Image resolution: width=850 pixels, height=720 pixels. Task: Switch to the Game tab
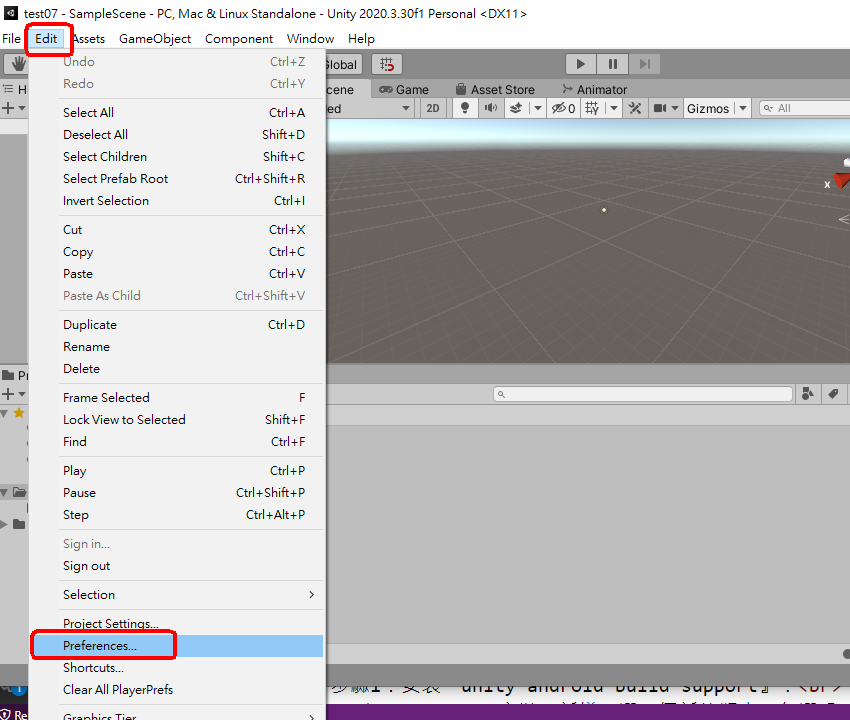point(404,89)
